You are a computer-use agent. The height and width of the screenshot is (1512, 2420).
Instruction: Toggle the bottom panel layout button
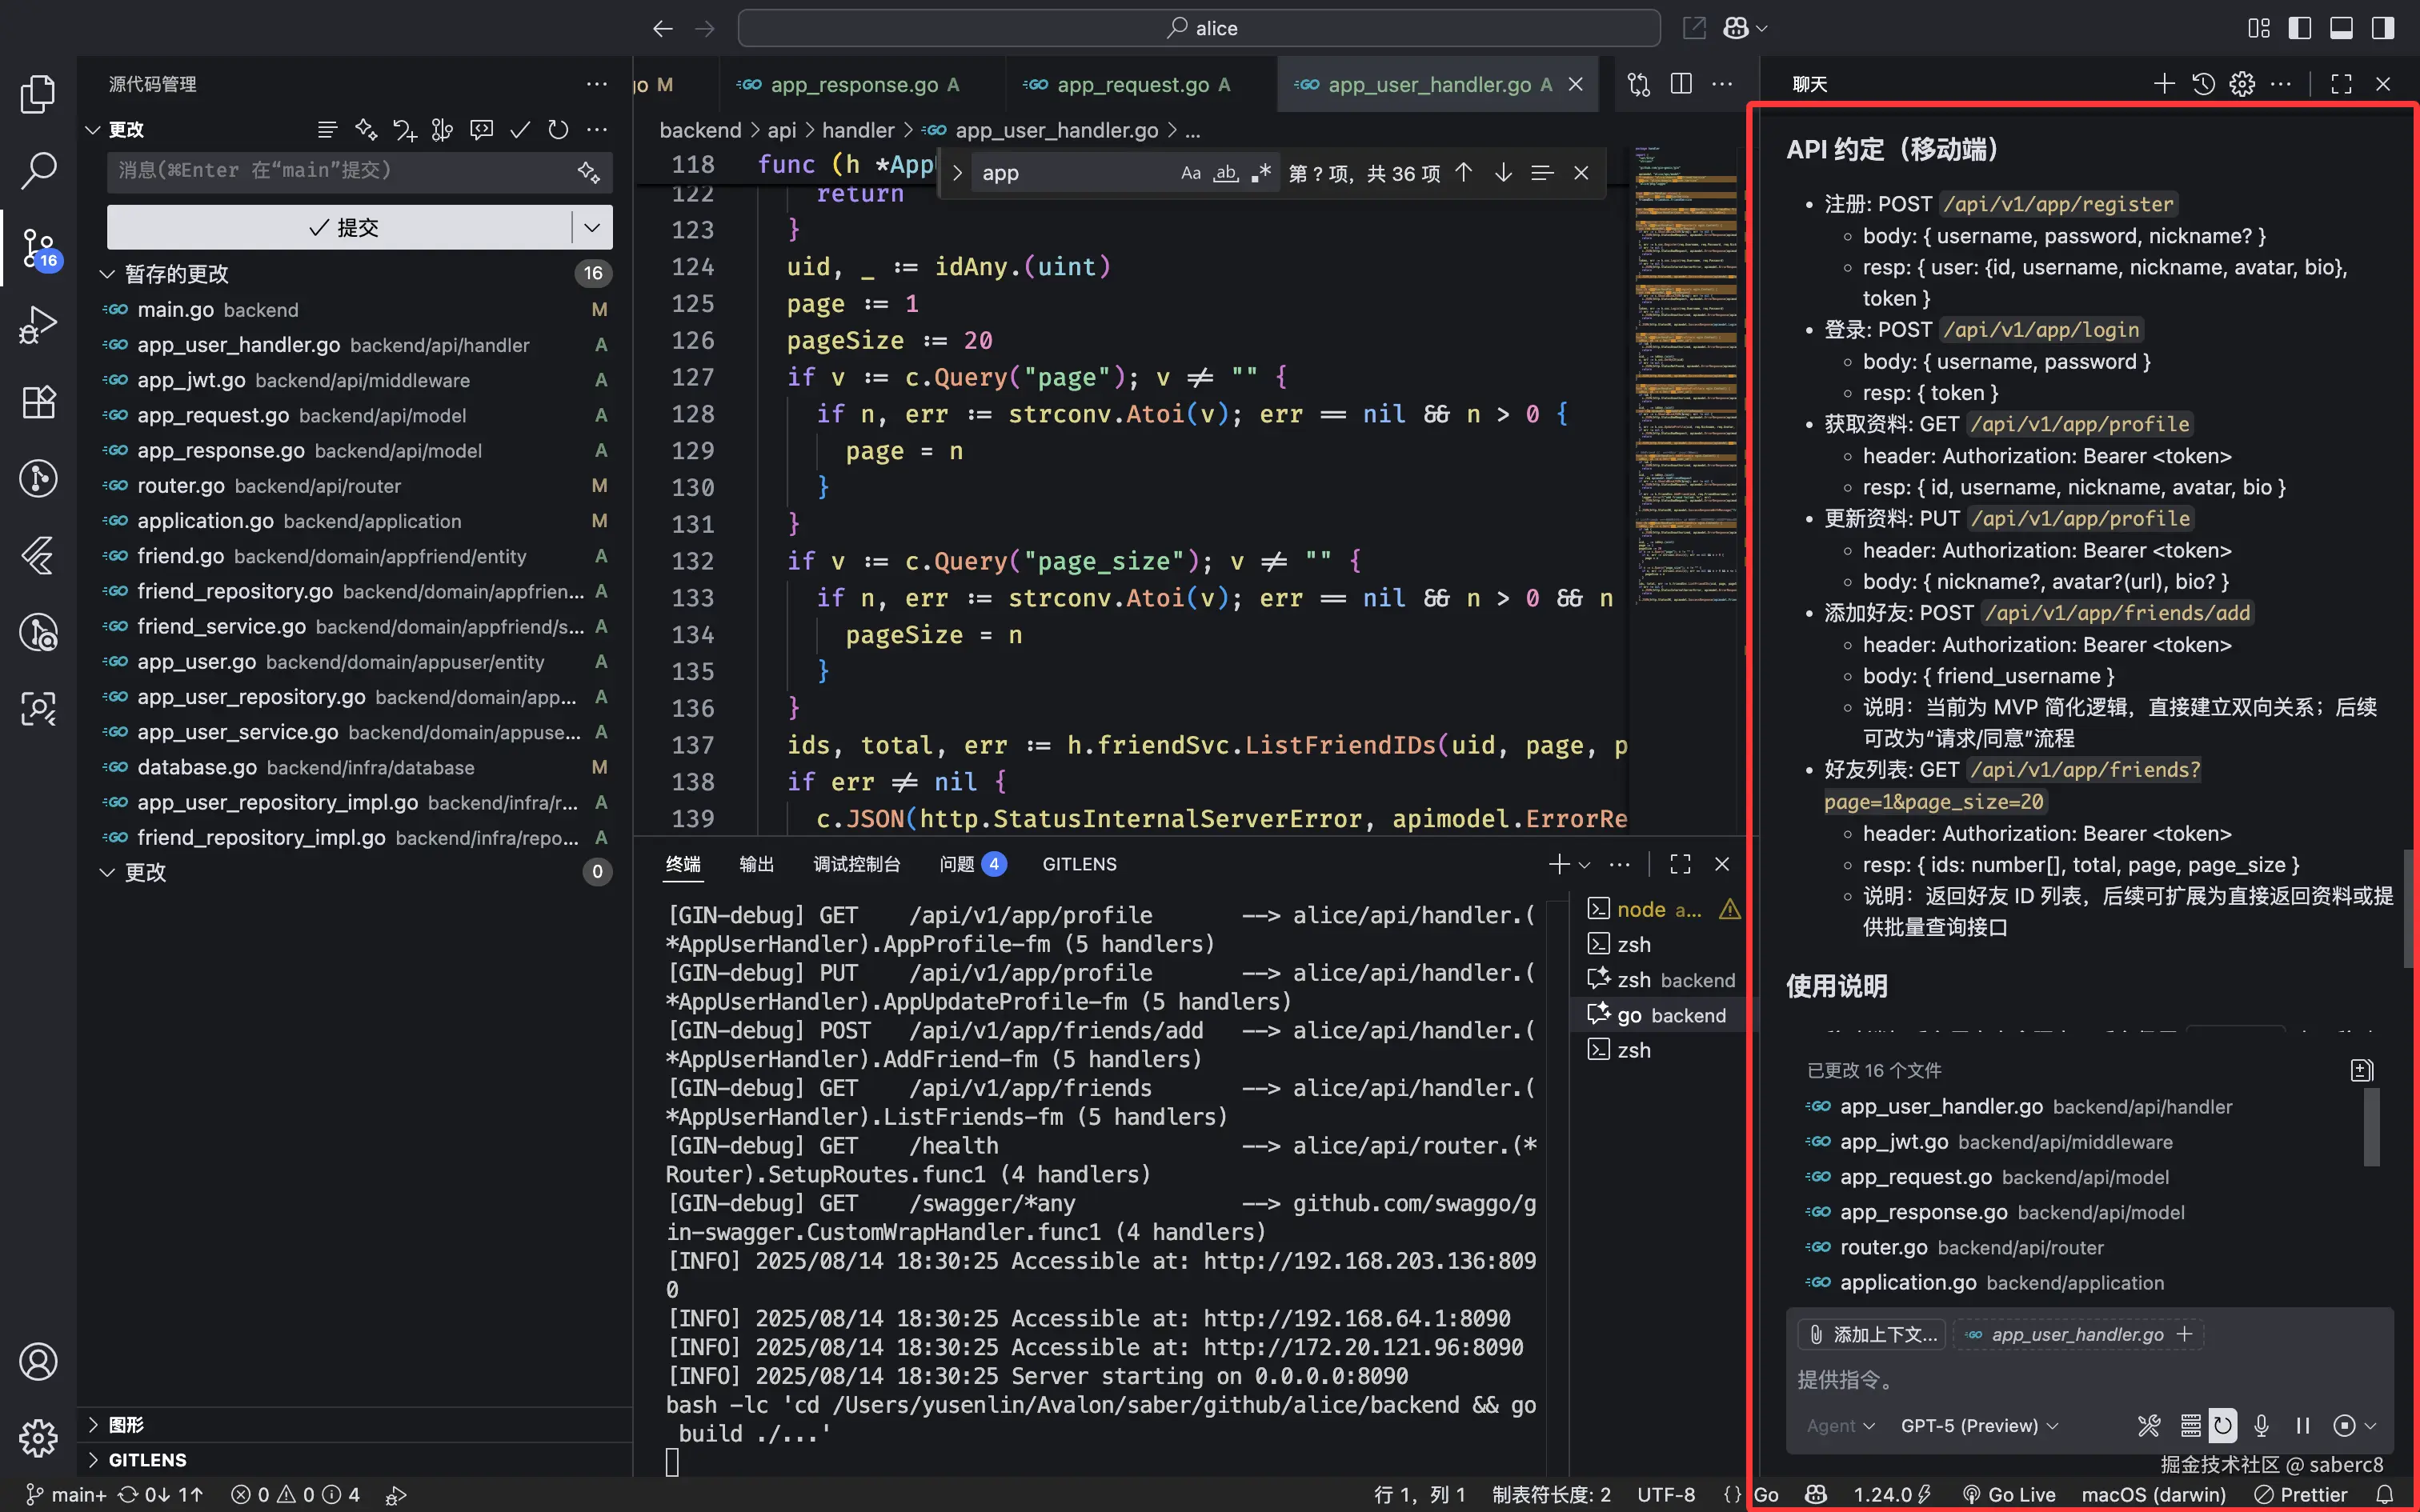(2341, 28)
